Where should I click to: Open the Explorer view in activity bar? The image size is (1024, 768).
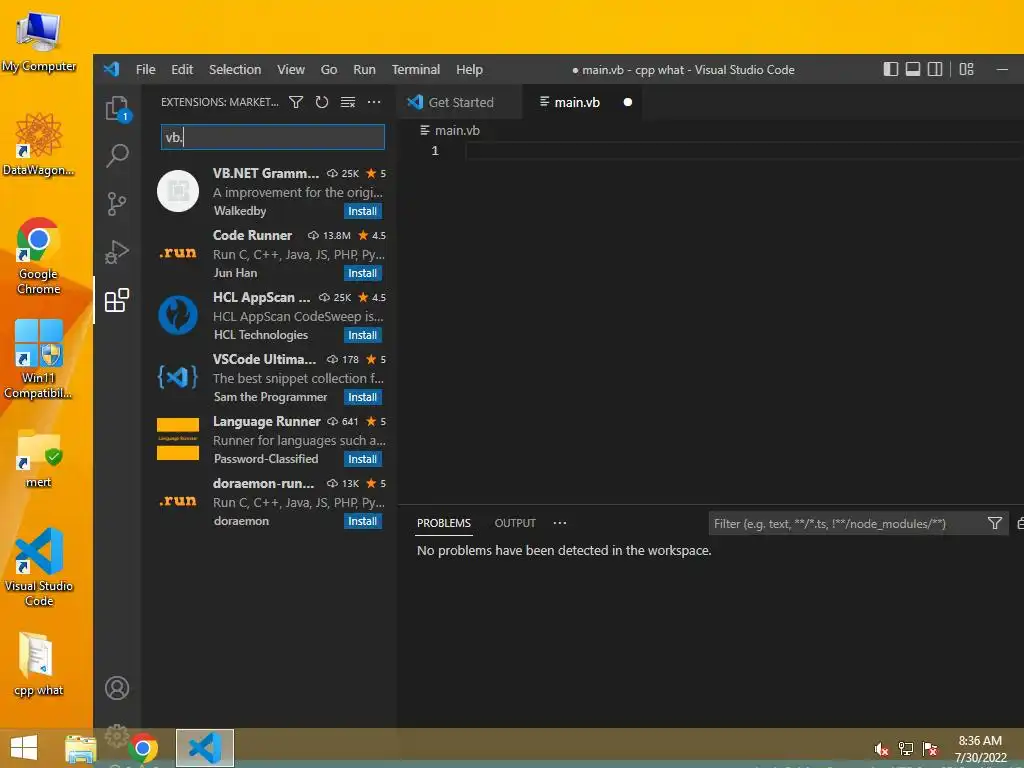118,108
